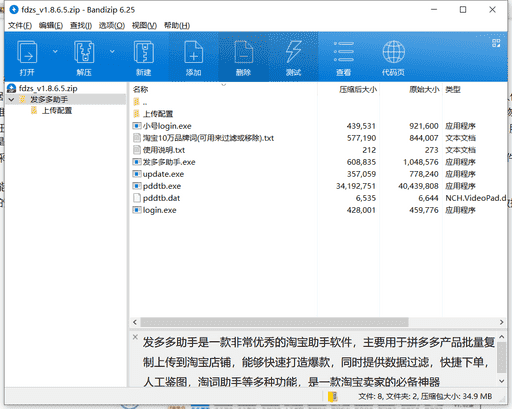Select the pddtb.dat file

(x=161, y=198)
